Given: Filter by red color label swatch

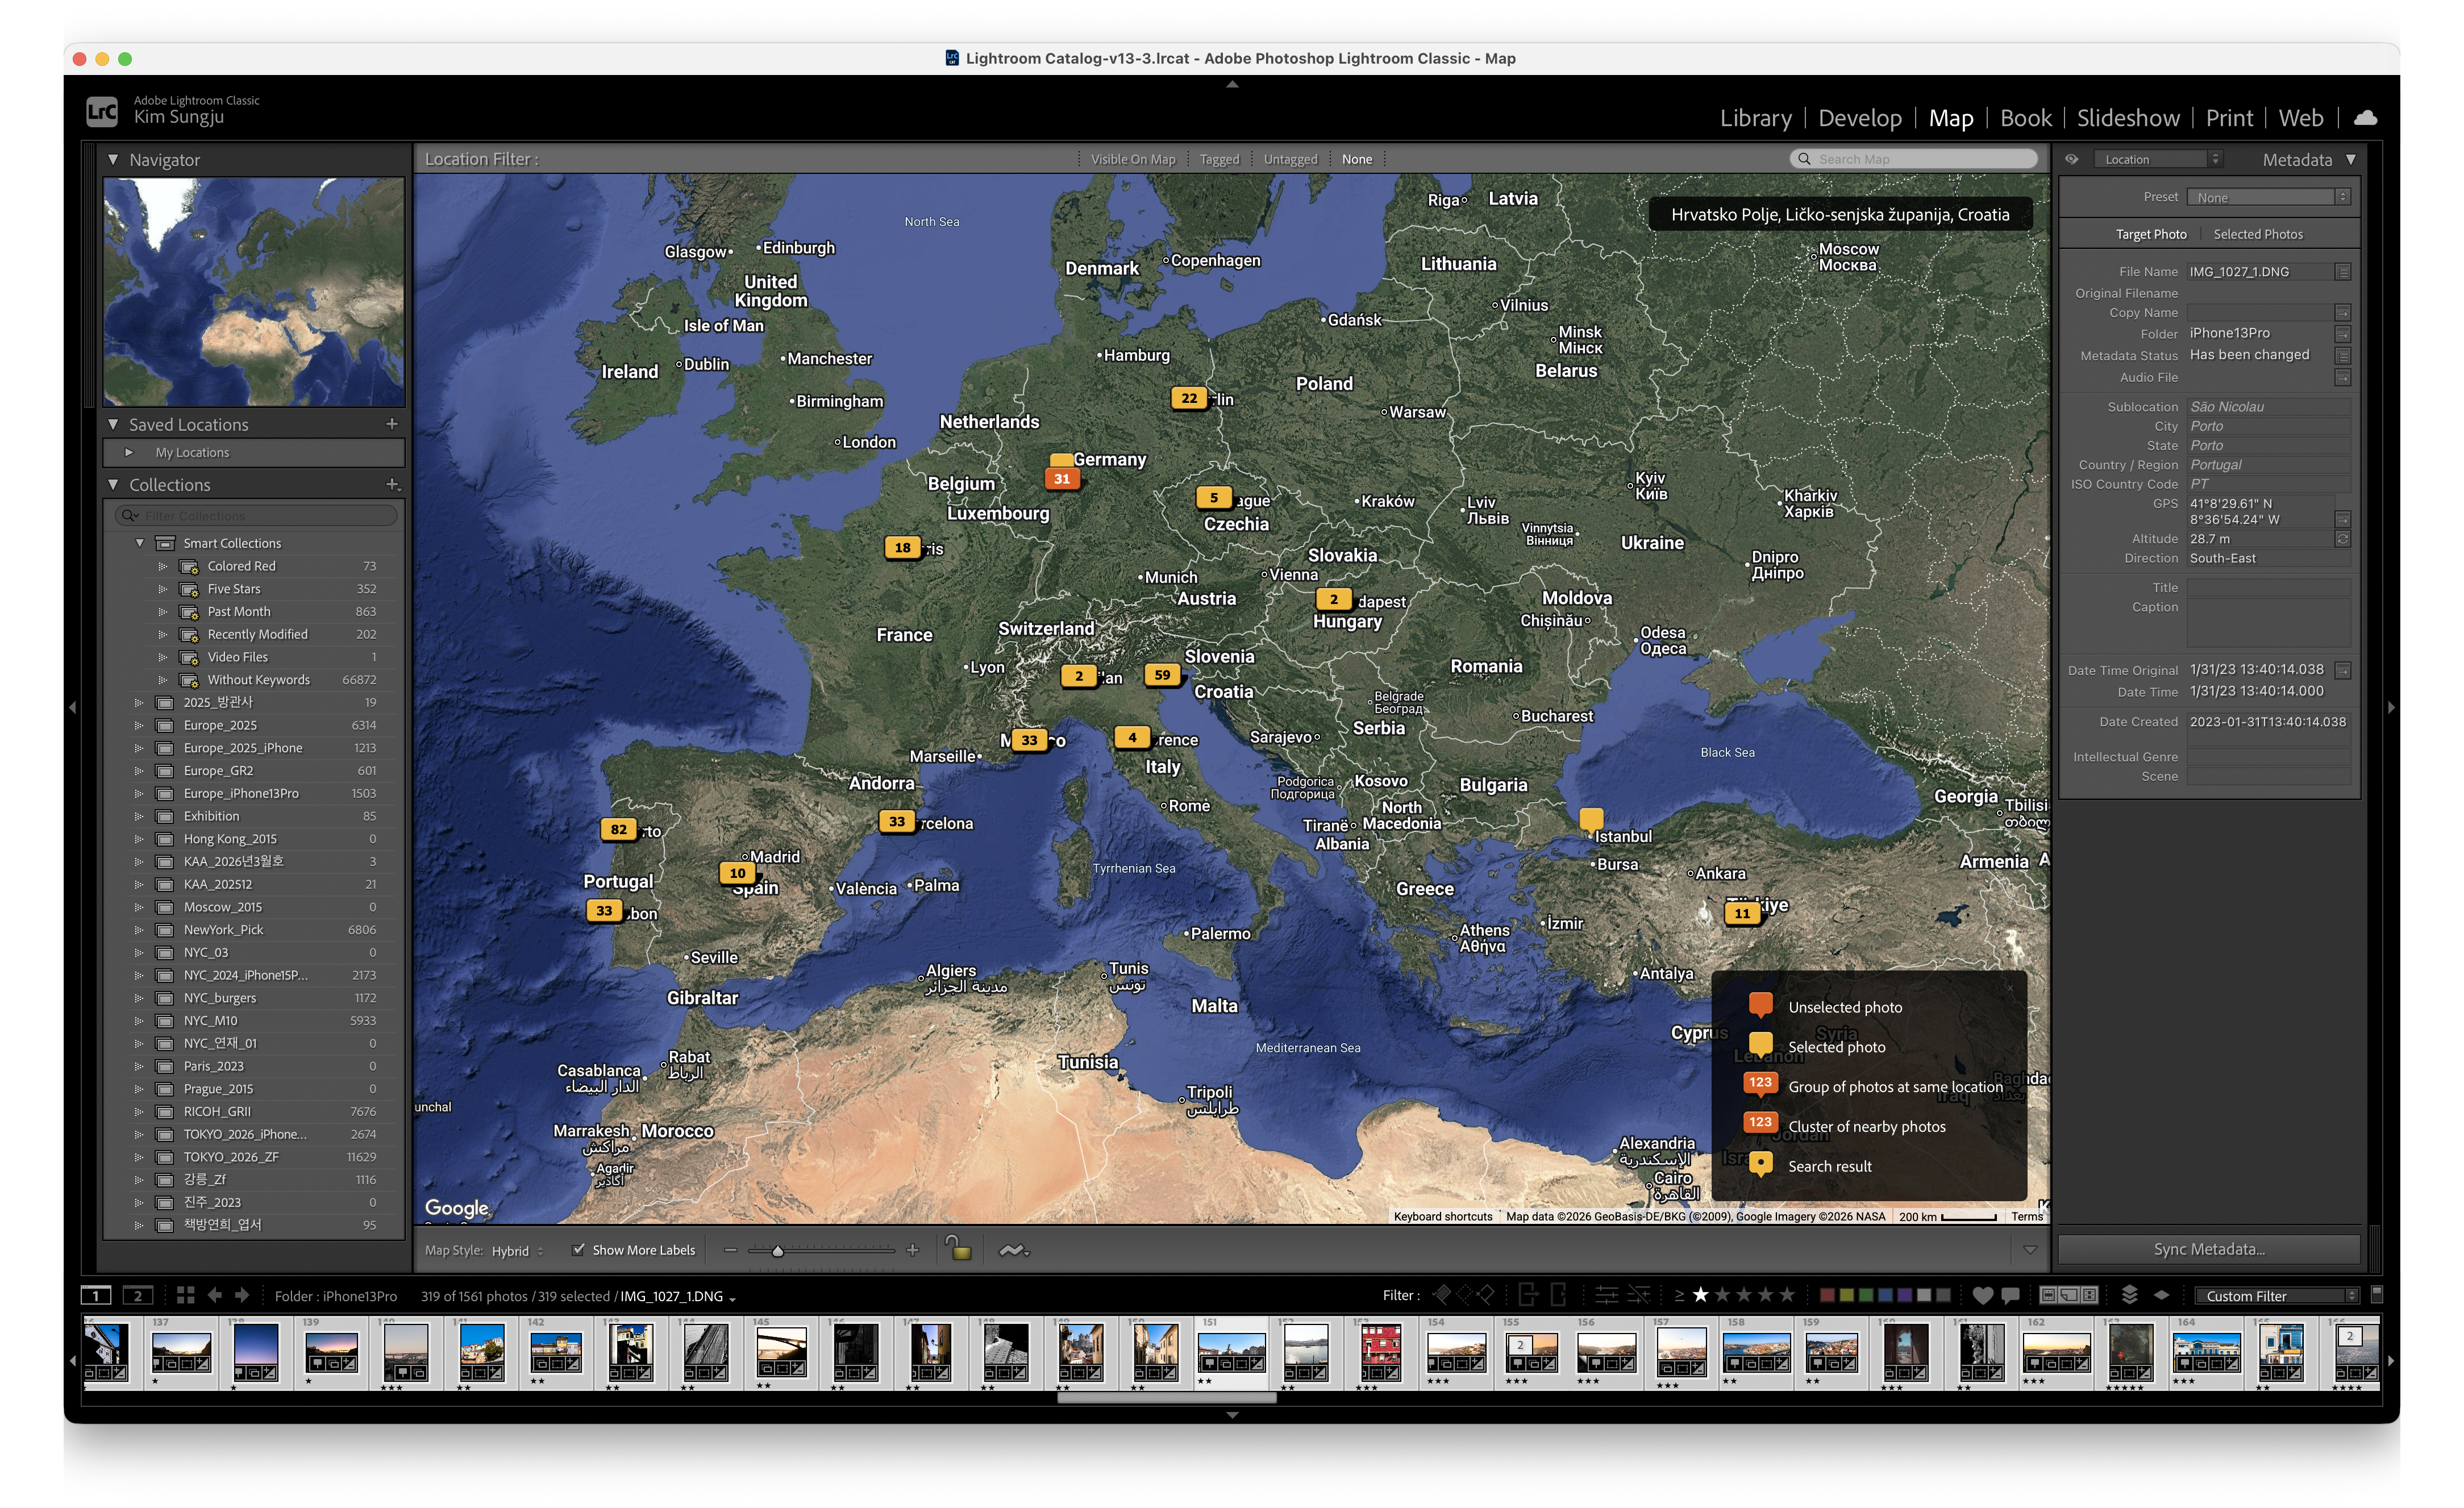Looking at the screenshot, I should click(1827, 1296).
